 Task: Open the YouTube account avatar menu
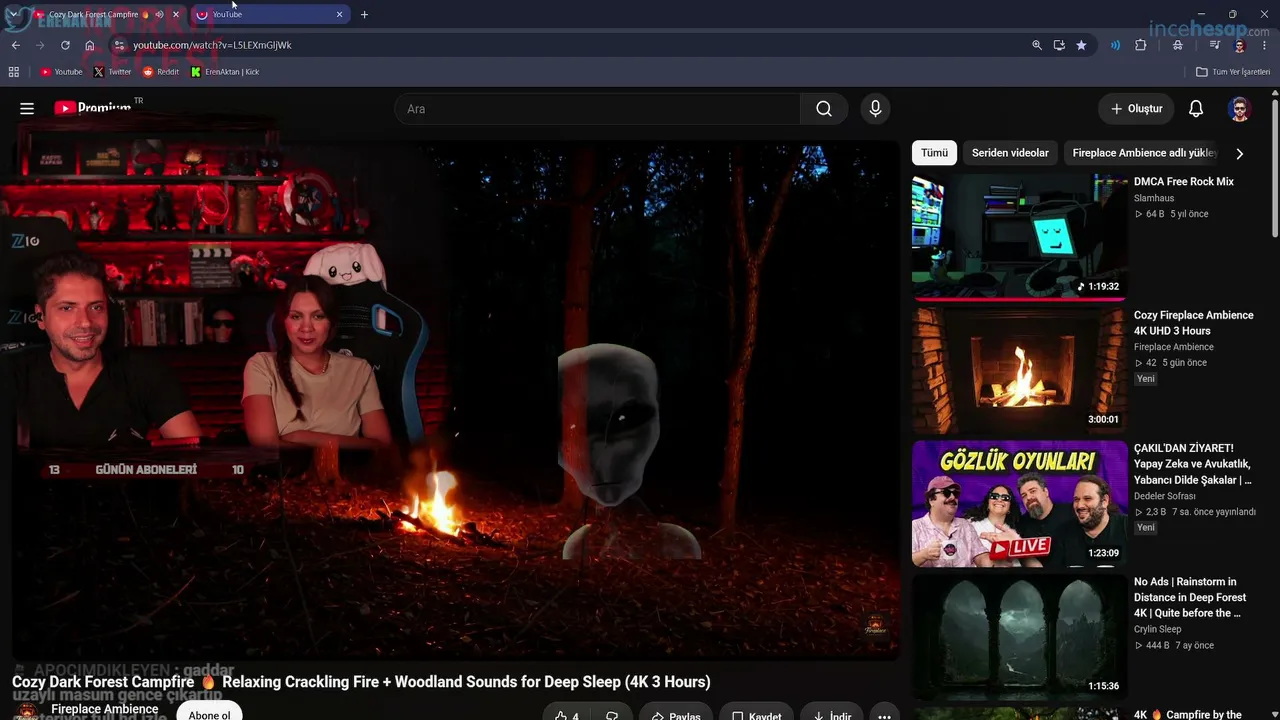click(1240, 109)
